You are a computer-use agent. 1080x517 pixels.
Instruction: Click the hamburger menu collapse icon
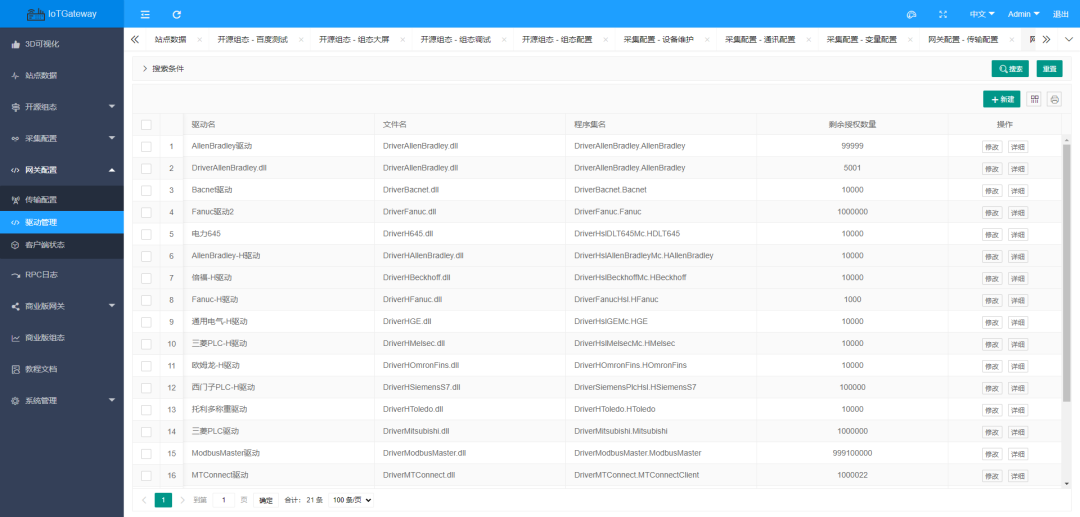(x=145, y=14)
